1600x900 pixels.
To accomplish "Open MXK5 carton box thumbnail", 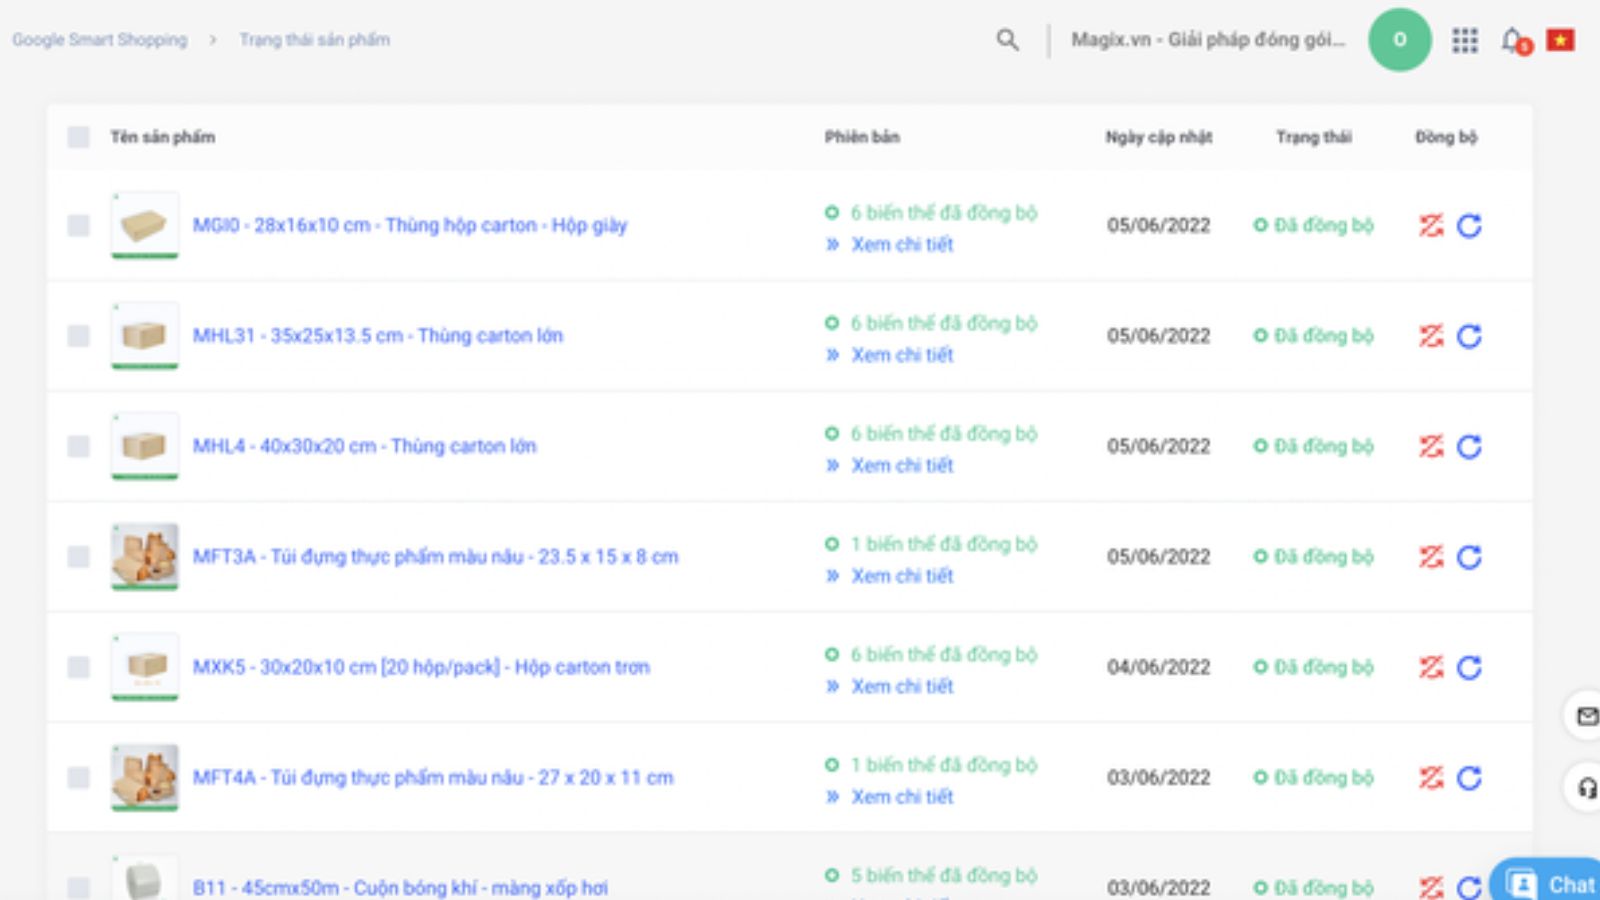I will click(145, 666).
